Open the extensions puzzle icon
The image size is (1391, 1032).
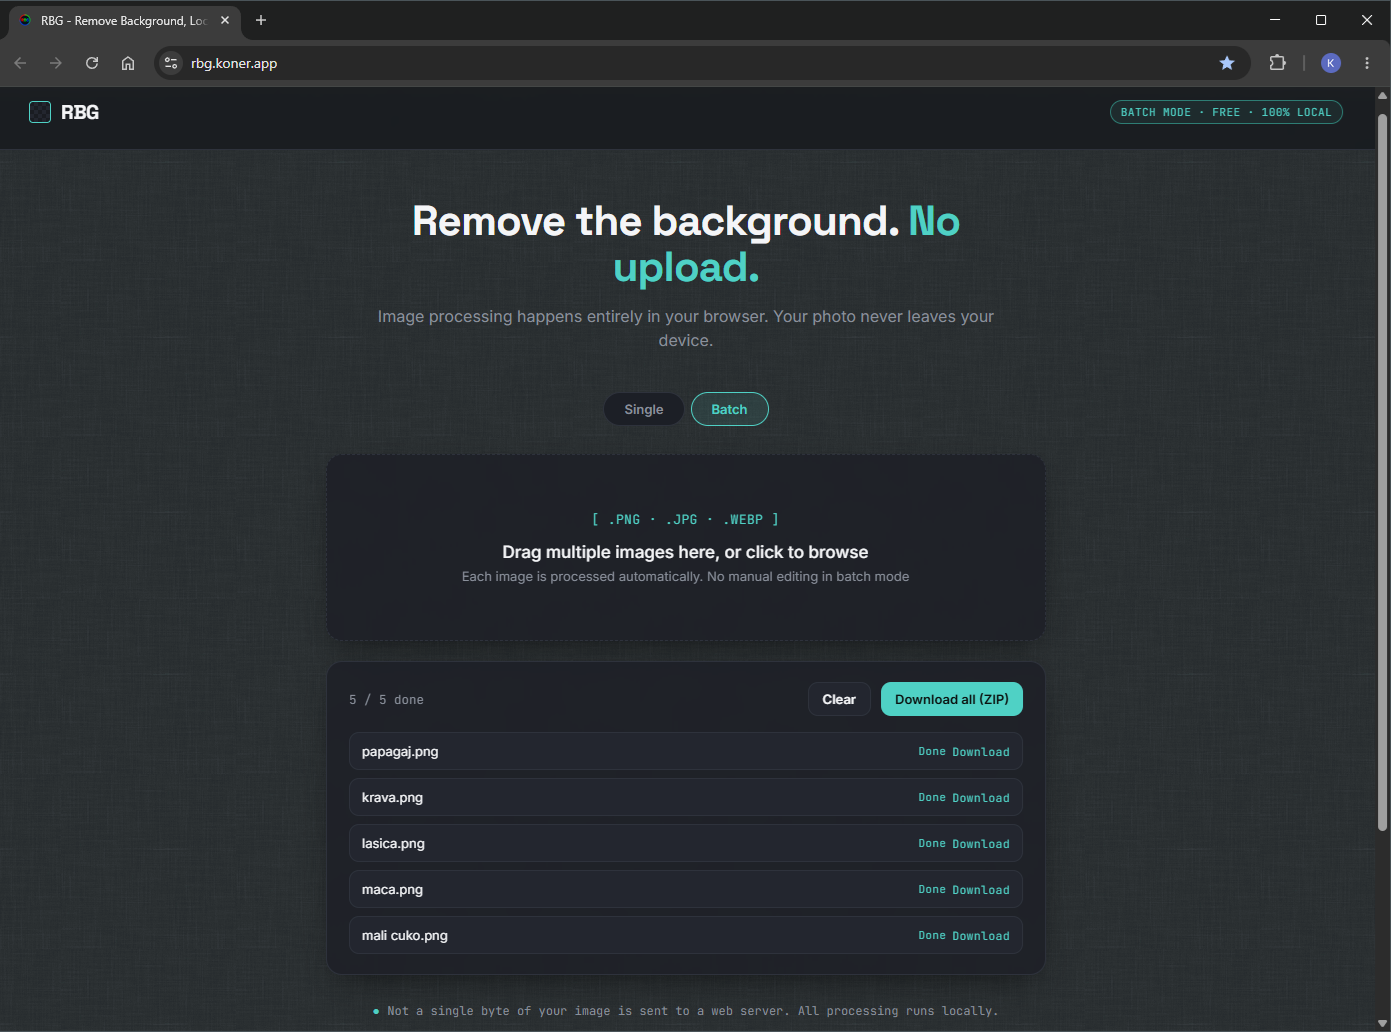click(1277, 63)
